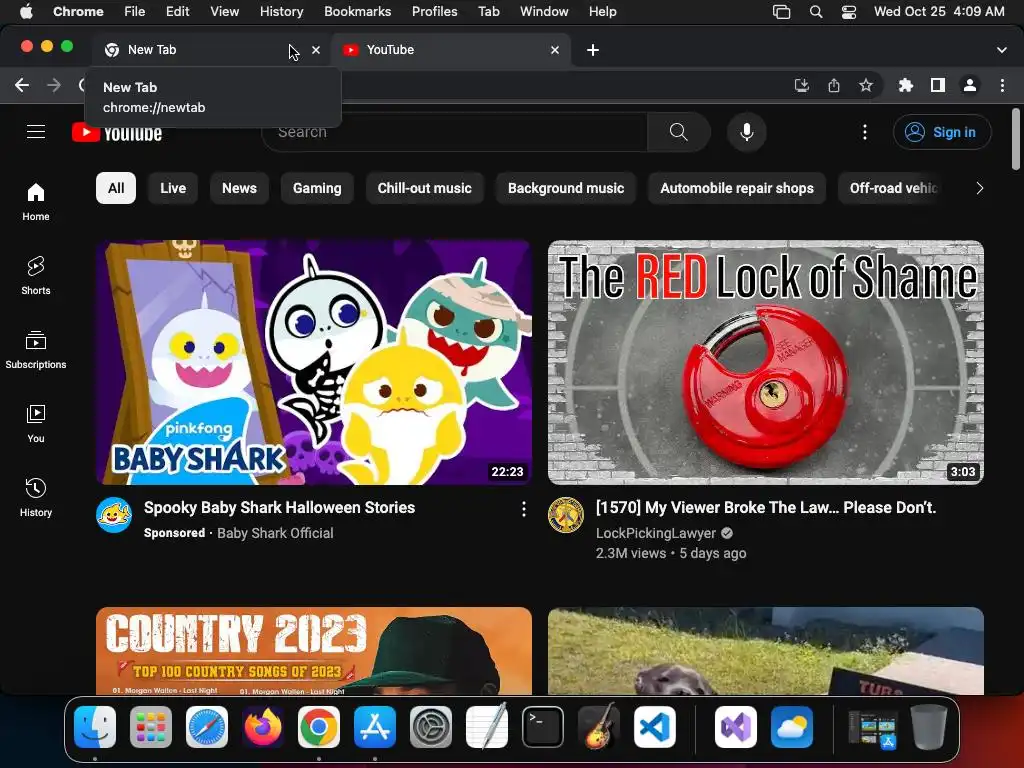Select the Chill-out music chip
The height and width of the screenshot is (768, 1024).
[x=424, y=188]
